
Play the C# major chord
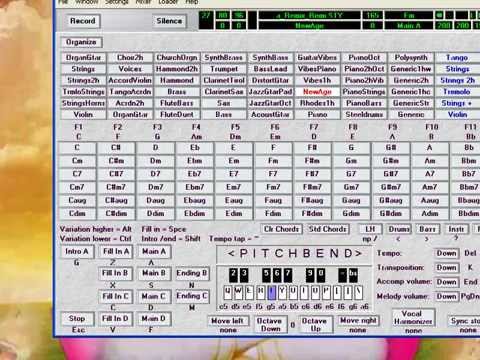pyautogui.click(x=116, y=147)
